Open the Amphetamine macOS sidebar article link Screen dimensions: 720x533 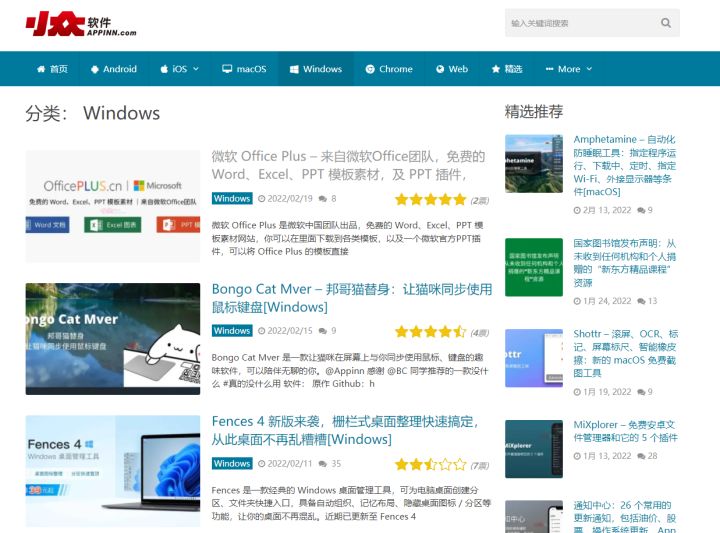pos(624,165)
